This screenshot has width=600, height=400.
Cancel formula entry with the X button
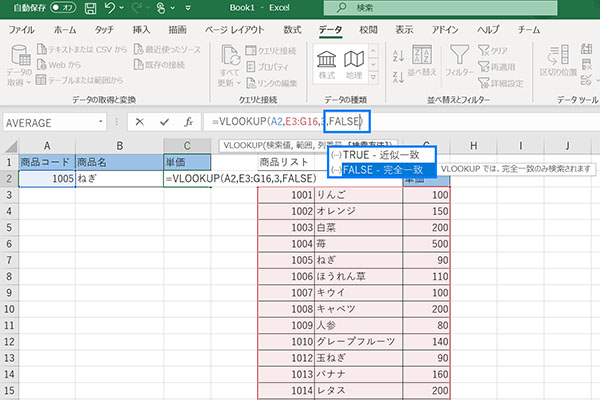pos(139,121)
